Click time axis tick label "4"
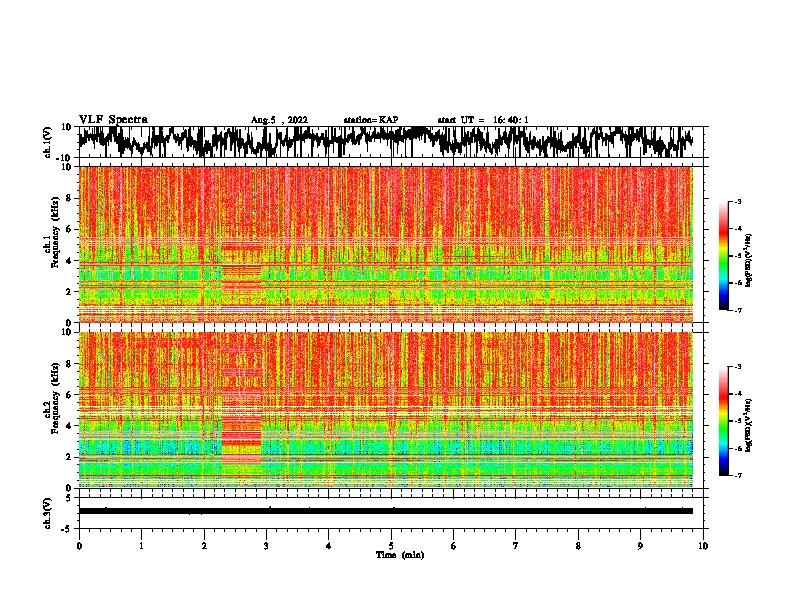Viewport: 792px width, 612px height. [329, 546]
